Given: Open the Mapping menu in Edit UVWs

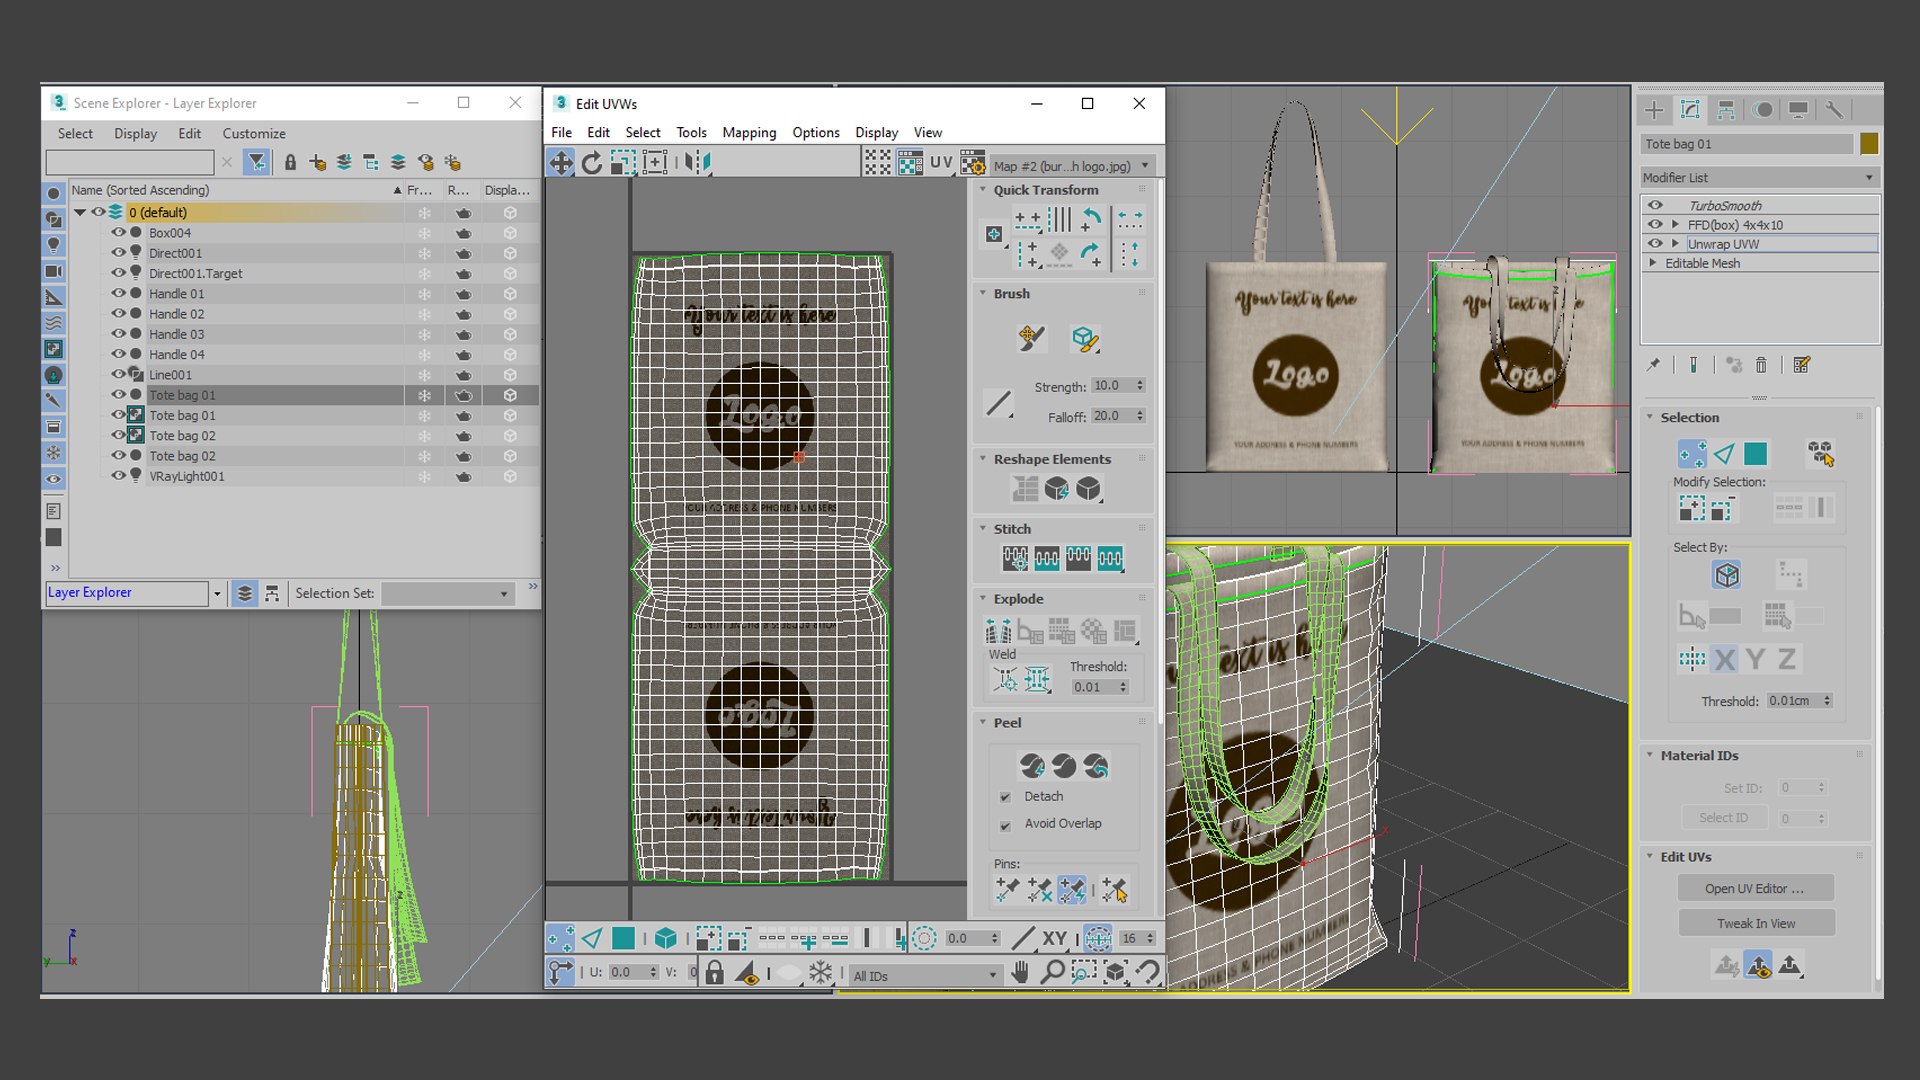Looking at the screenshot, I should [x=749, y=132].
